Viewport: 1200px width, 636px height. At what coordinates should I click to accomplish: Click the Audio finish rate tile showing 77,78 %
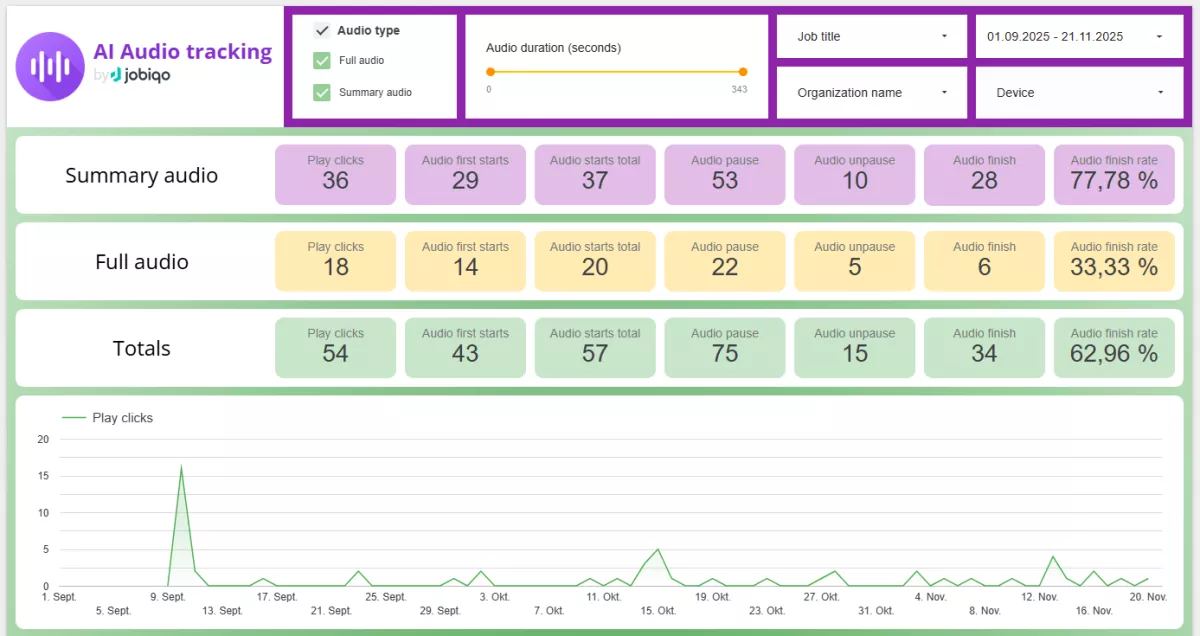[1114, 174]
